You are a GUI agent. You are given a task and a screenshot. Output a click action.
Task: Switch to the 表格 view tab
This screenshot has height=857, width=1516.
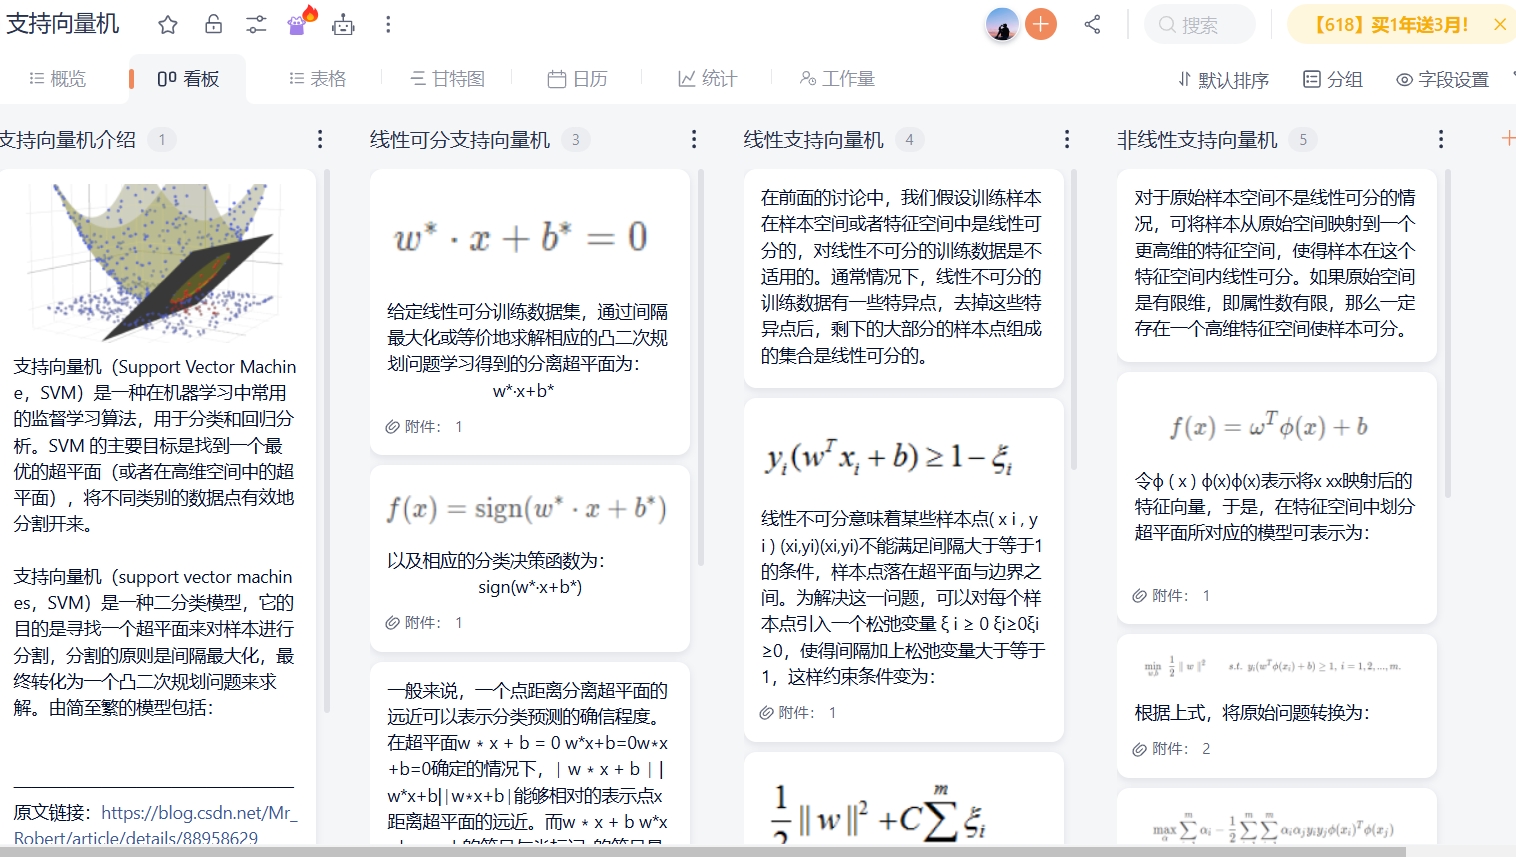[x=317, y=78]
